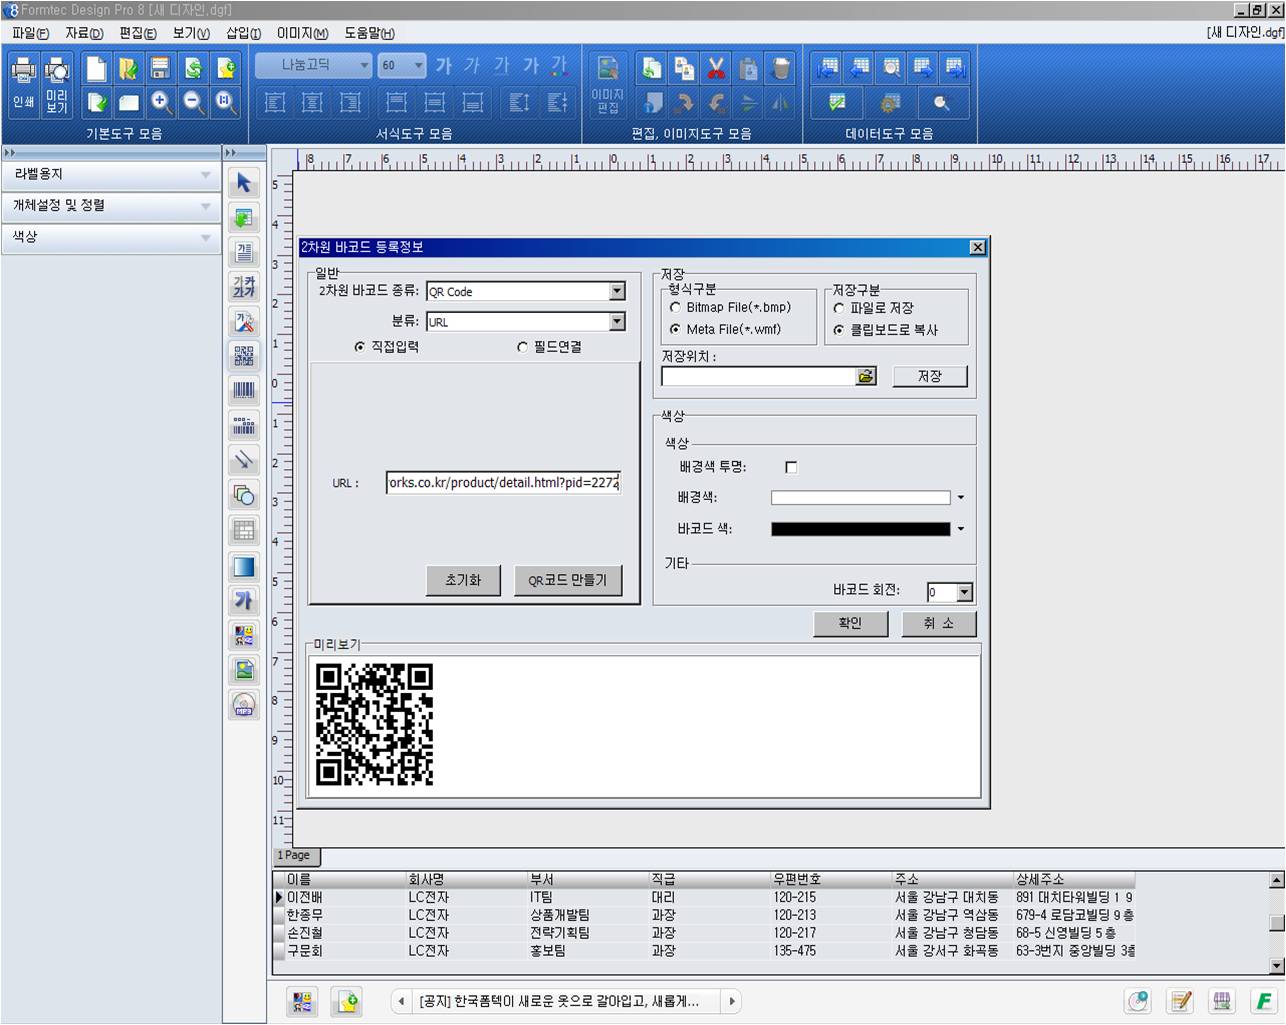Select the shapes tool
The width and height of the screenshot is (1286, 1025).
click(x=244, y=495)
